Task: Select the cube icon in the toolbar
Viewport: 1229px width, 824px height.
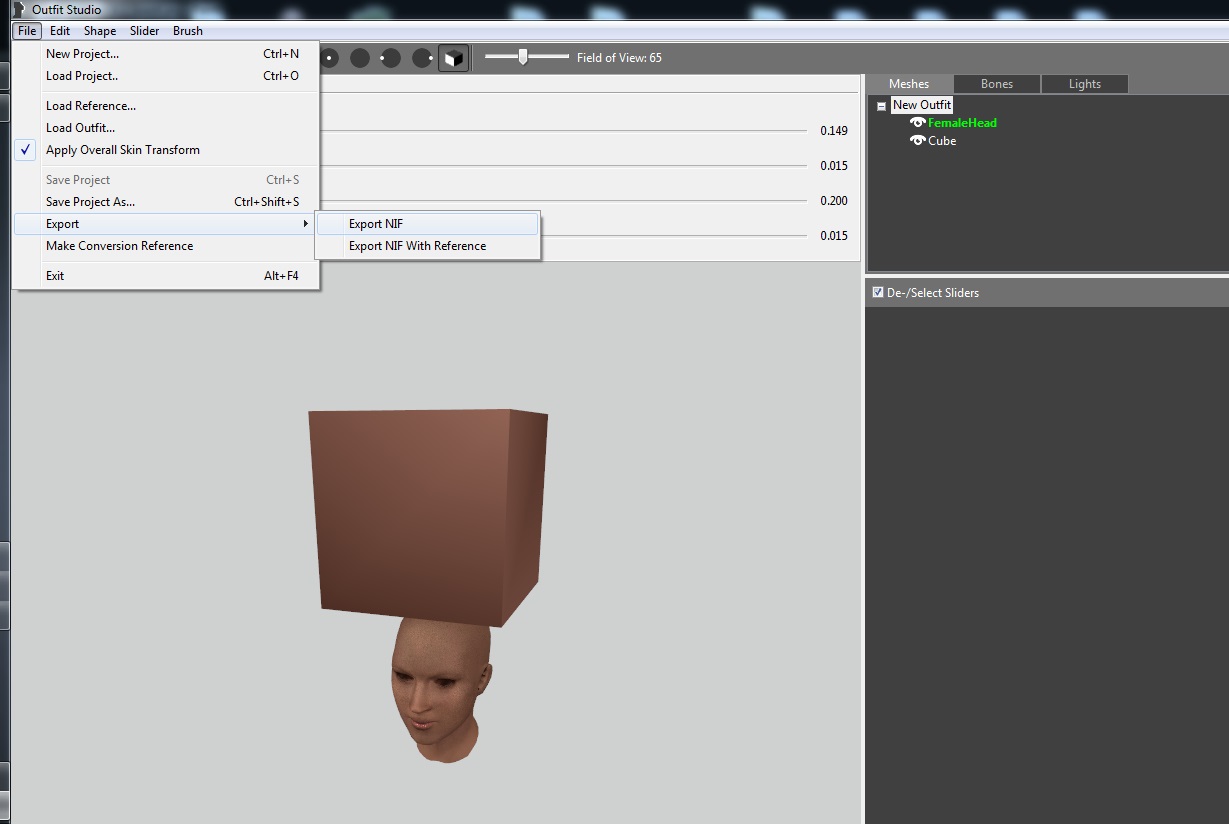Action: [453, 58]
